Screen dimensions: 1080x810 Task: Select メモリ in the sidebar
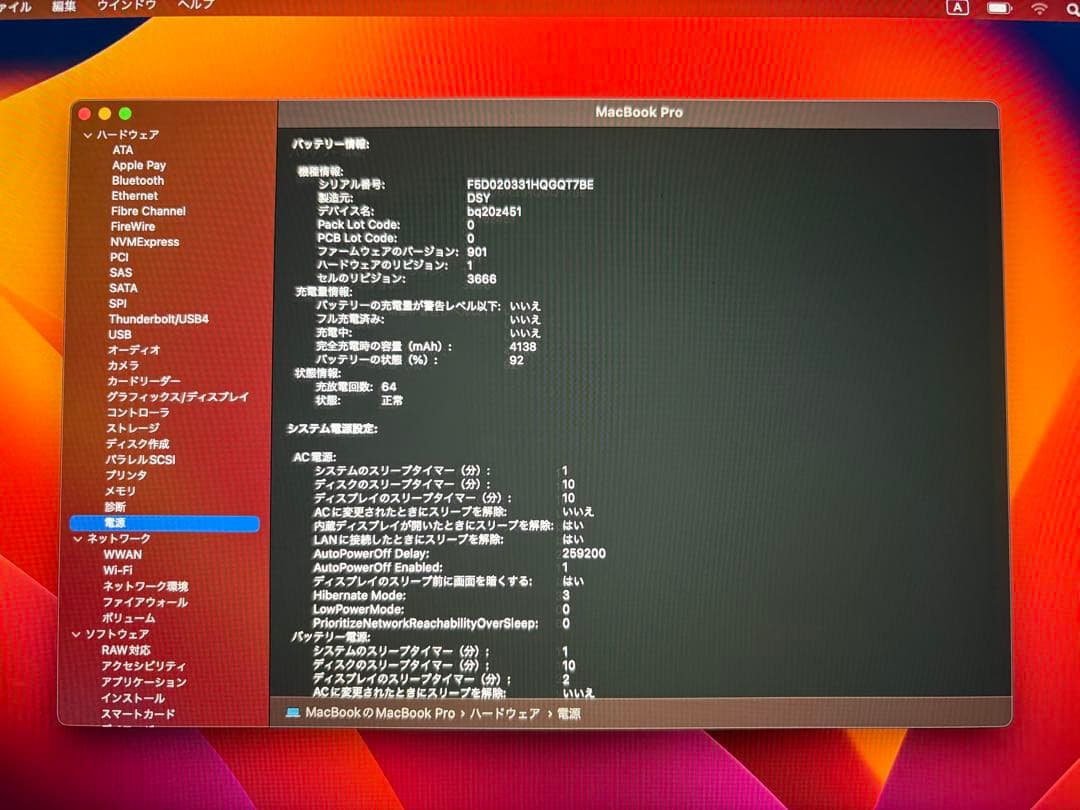pos(120,491)
